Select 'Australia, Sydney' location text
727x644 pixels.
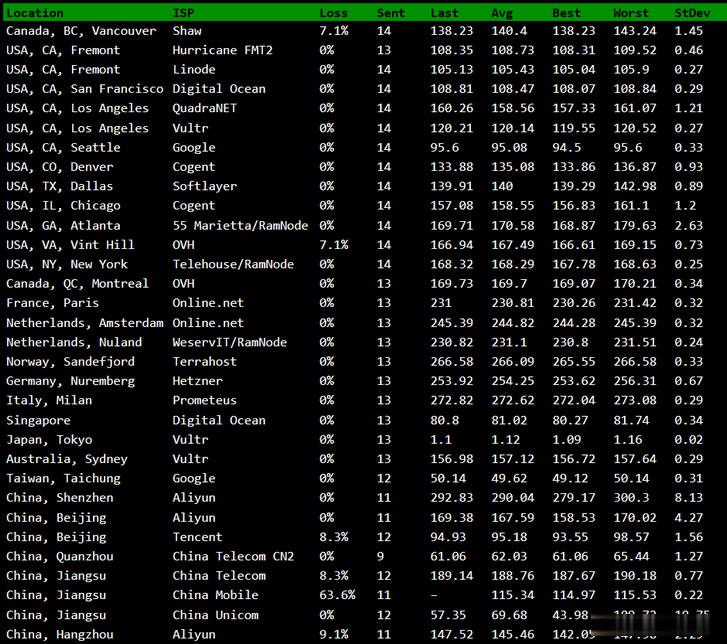click(x=67, y=459)
